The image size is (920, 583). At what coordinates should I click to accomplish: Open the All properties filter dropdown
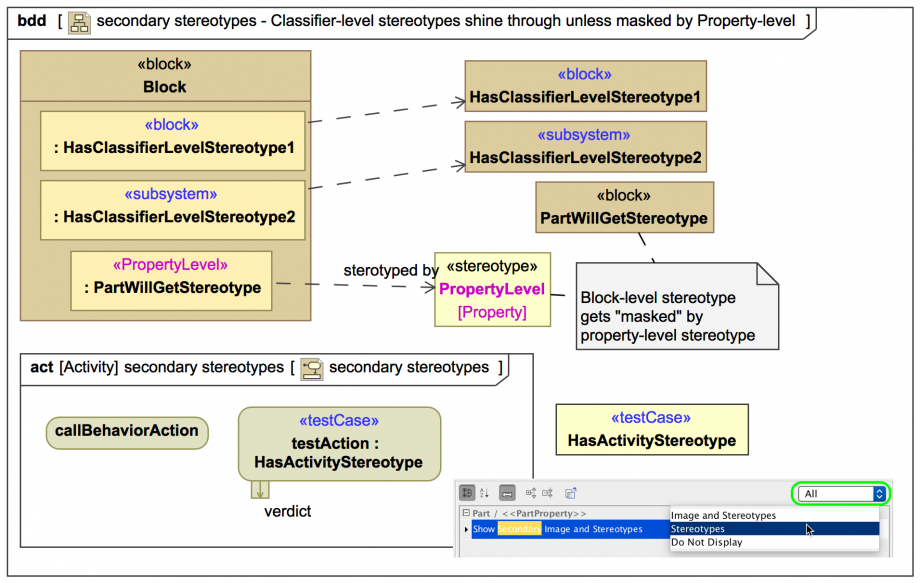click(841, 494)
